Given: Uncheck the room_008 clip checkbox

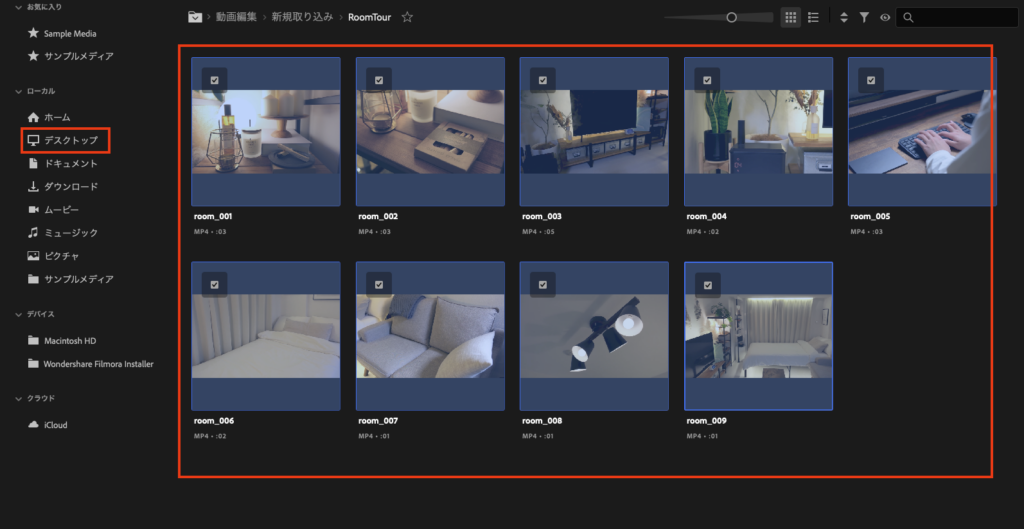Looking at the screenshot, I should (x=543, y=285).
